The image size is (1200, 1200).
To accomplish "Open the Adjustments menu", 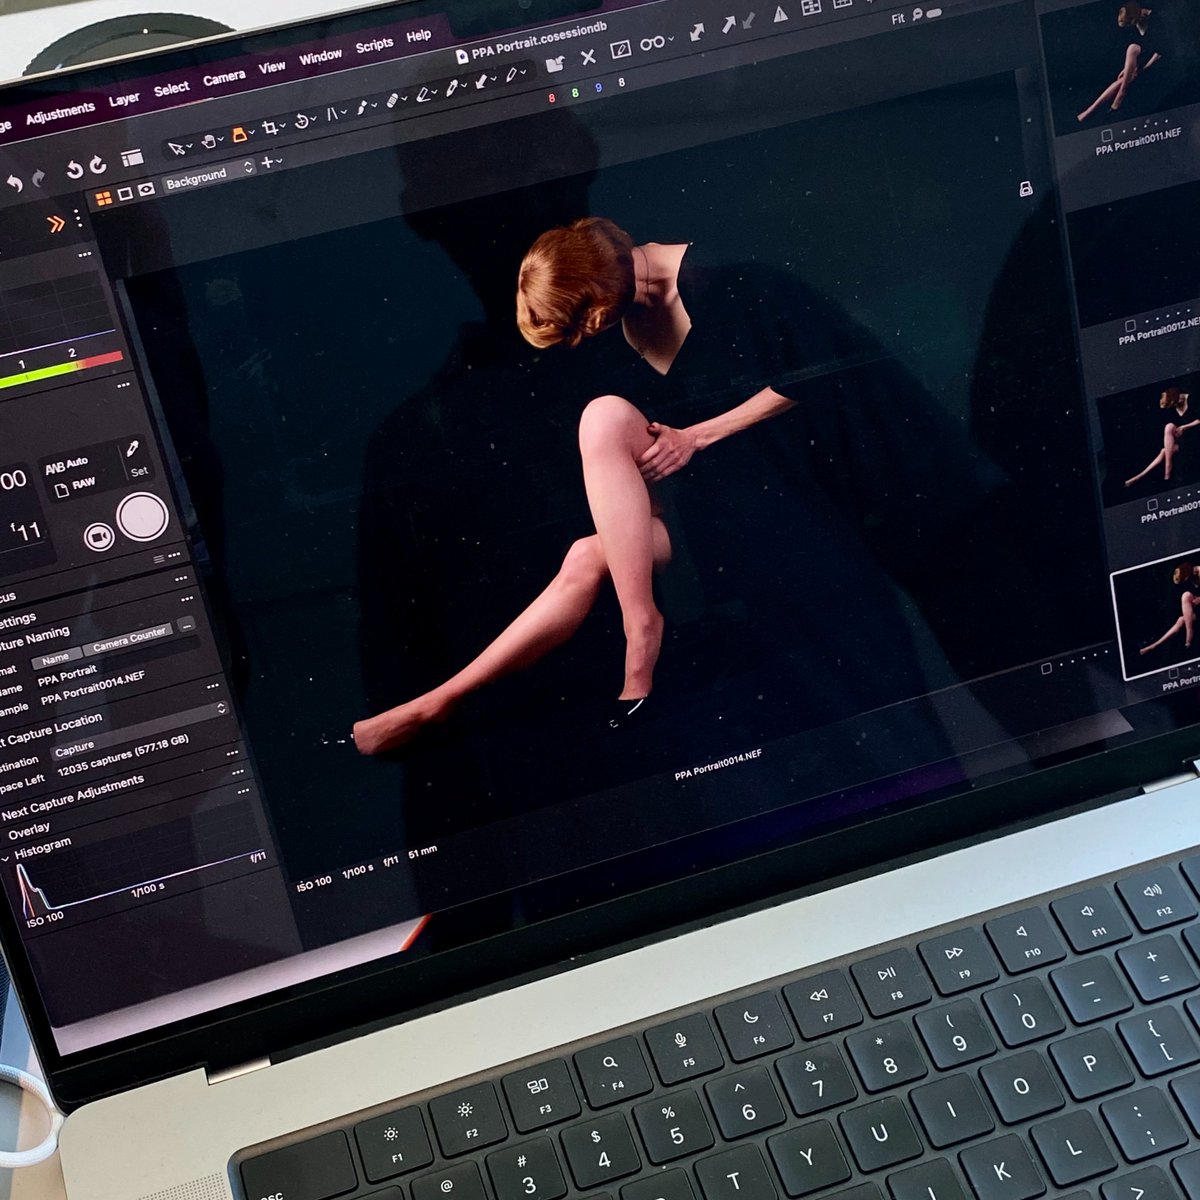I will (x=60, y=113).
